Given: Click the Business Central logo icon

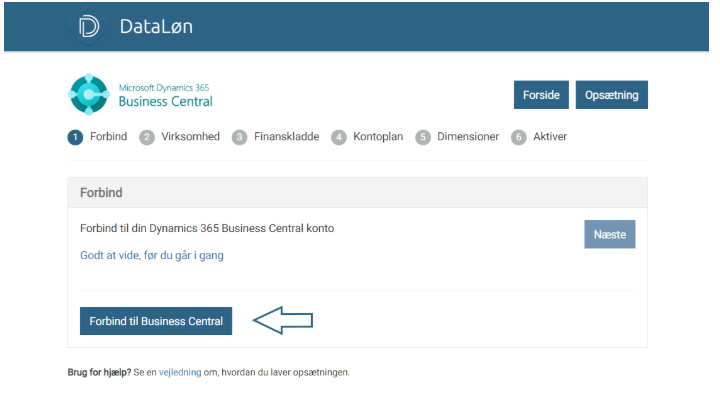Looking at the screenshot, I should (88, 95).
